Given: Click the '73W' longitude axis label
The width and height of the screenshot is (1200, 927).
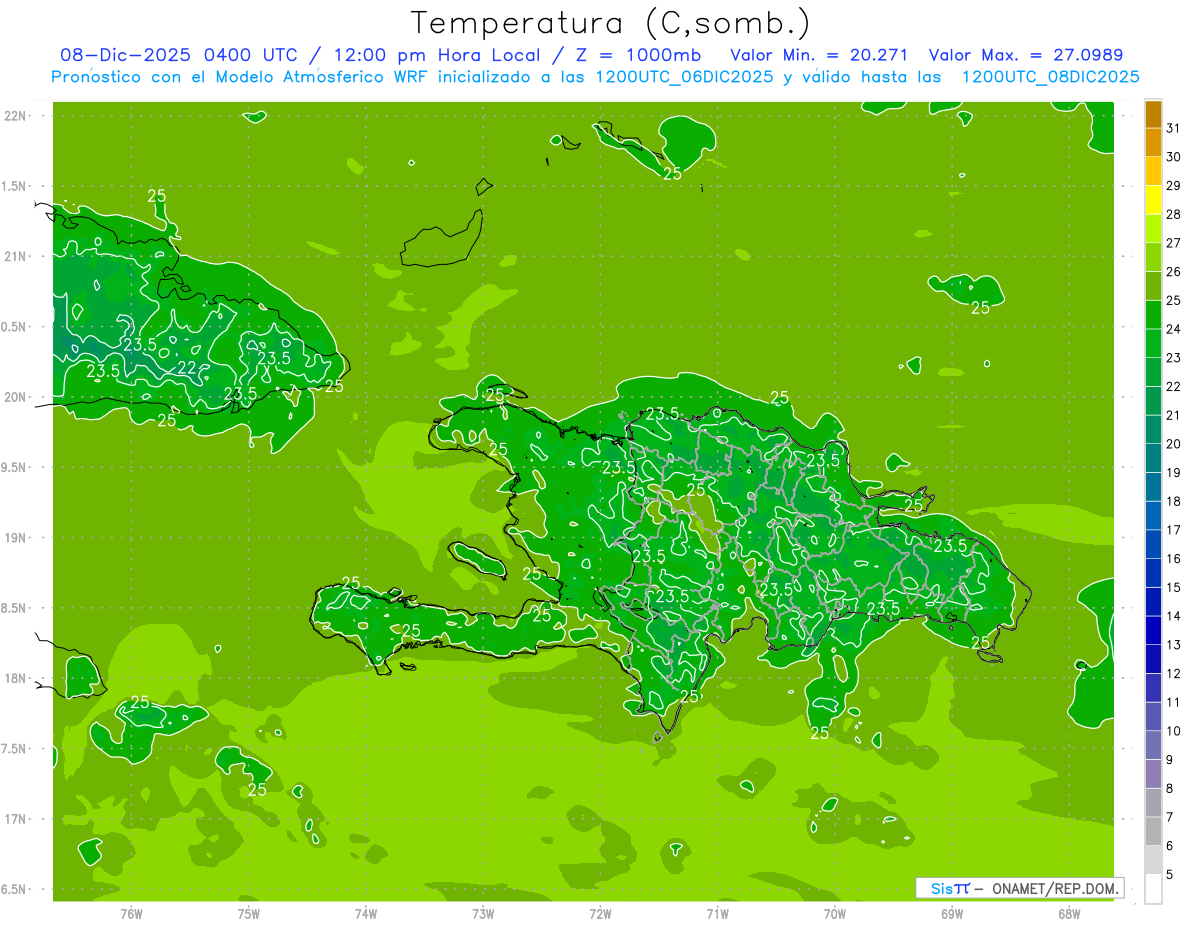Looking at the screenshot, I should (483, 914).
